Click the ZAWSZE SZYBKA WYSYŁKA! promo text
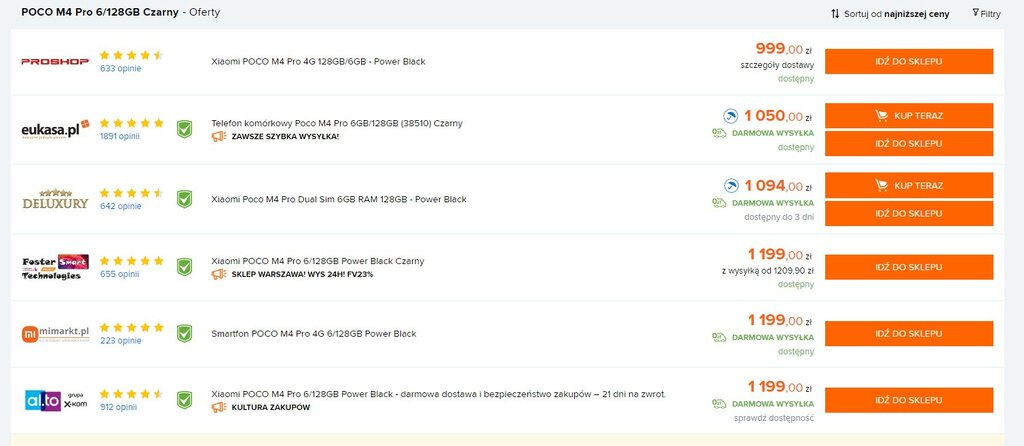Screen dimensions: 1024x446 [x=285, y=136]
